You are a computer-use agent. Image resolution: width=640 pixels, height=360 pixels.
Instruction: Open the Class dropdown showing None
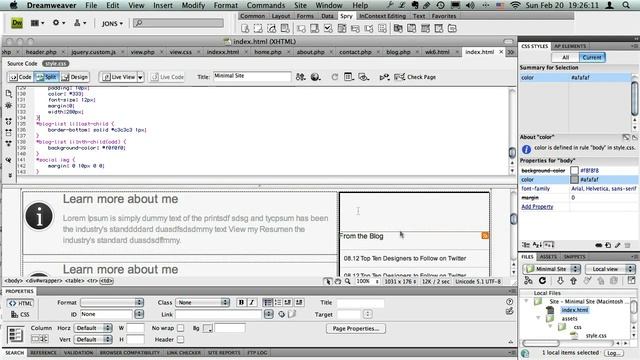click(202, 302)
